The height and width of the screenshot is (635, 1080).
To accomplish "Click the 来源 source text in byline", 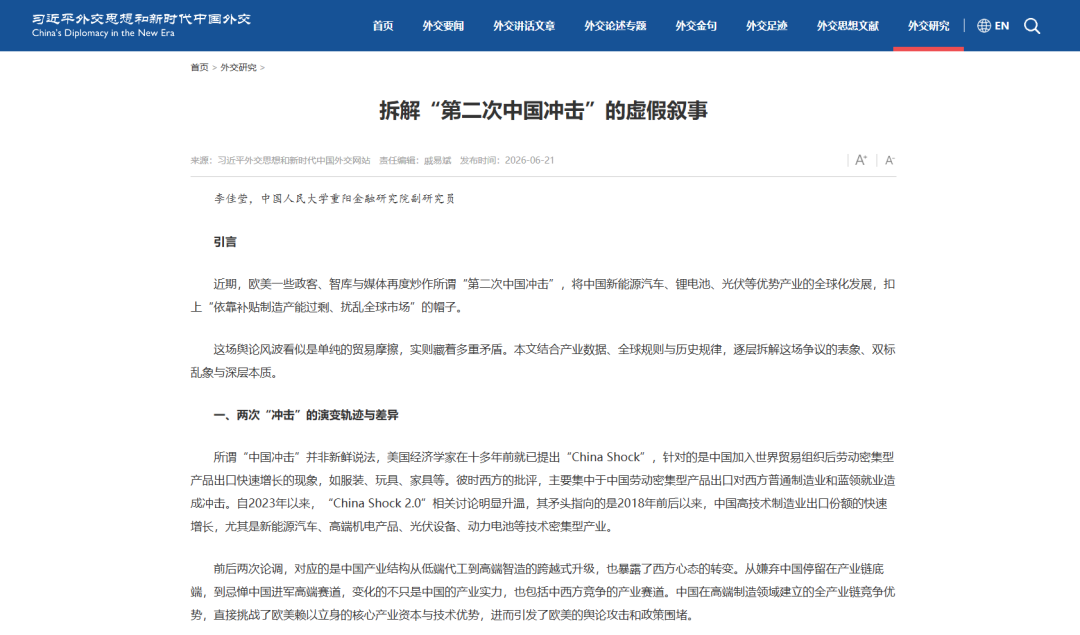I will 280,160.
